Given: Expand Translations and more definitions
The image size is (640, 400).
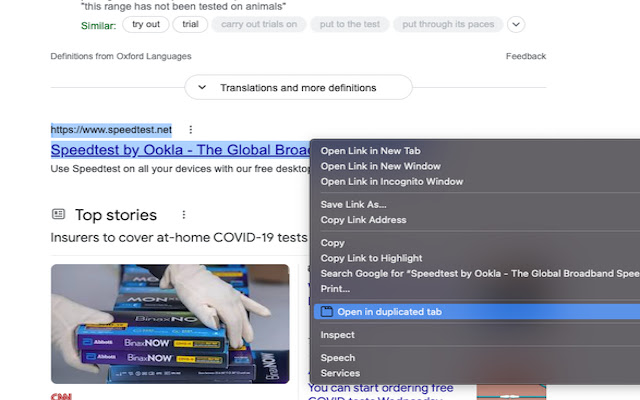Looking at the screenshot, I should (298, 87).
